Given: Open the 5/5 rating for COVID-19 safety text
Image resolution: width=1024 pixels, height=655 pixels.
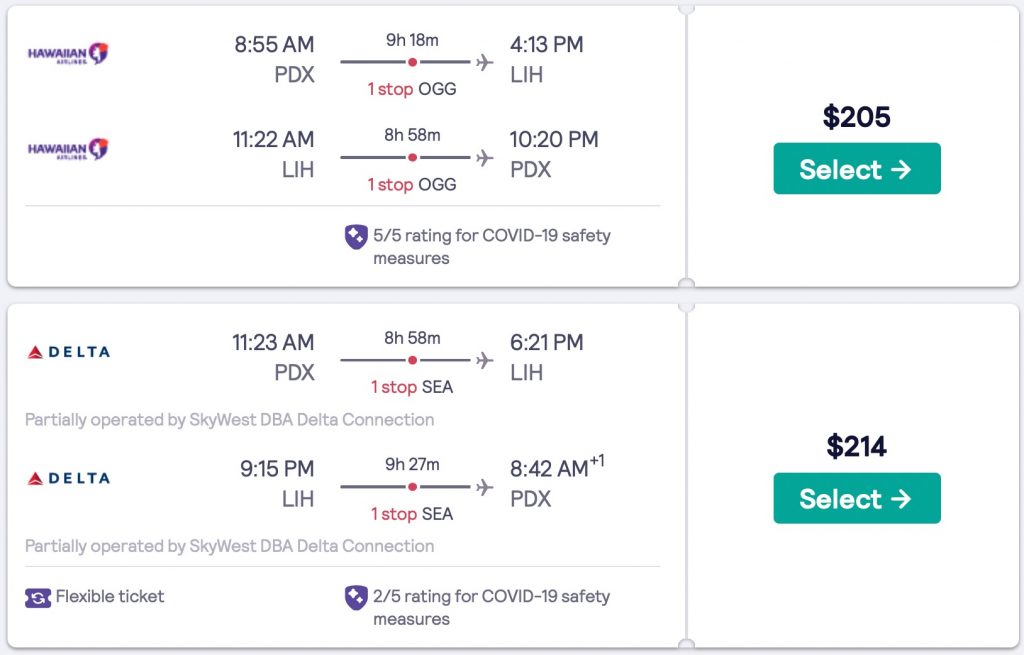Looking at the screenshot, I should (x=491, y=247).
